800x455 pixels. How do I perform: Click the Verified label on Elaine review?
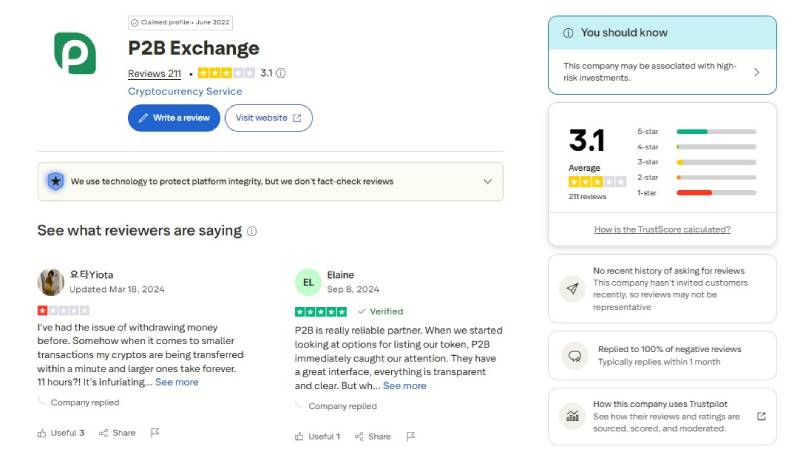pos(381,312)
